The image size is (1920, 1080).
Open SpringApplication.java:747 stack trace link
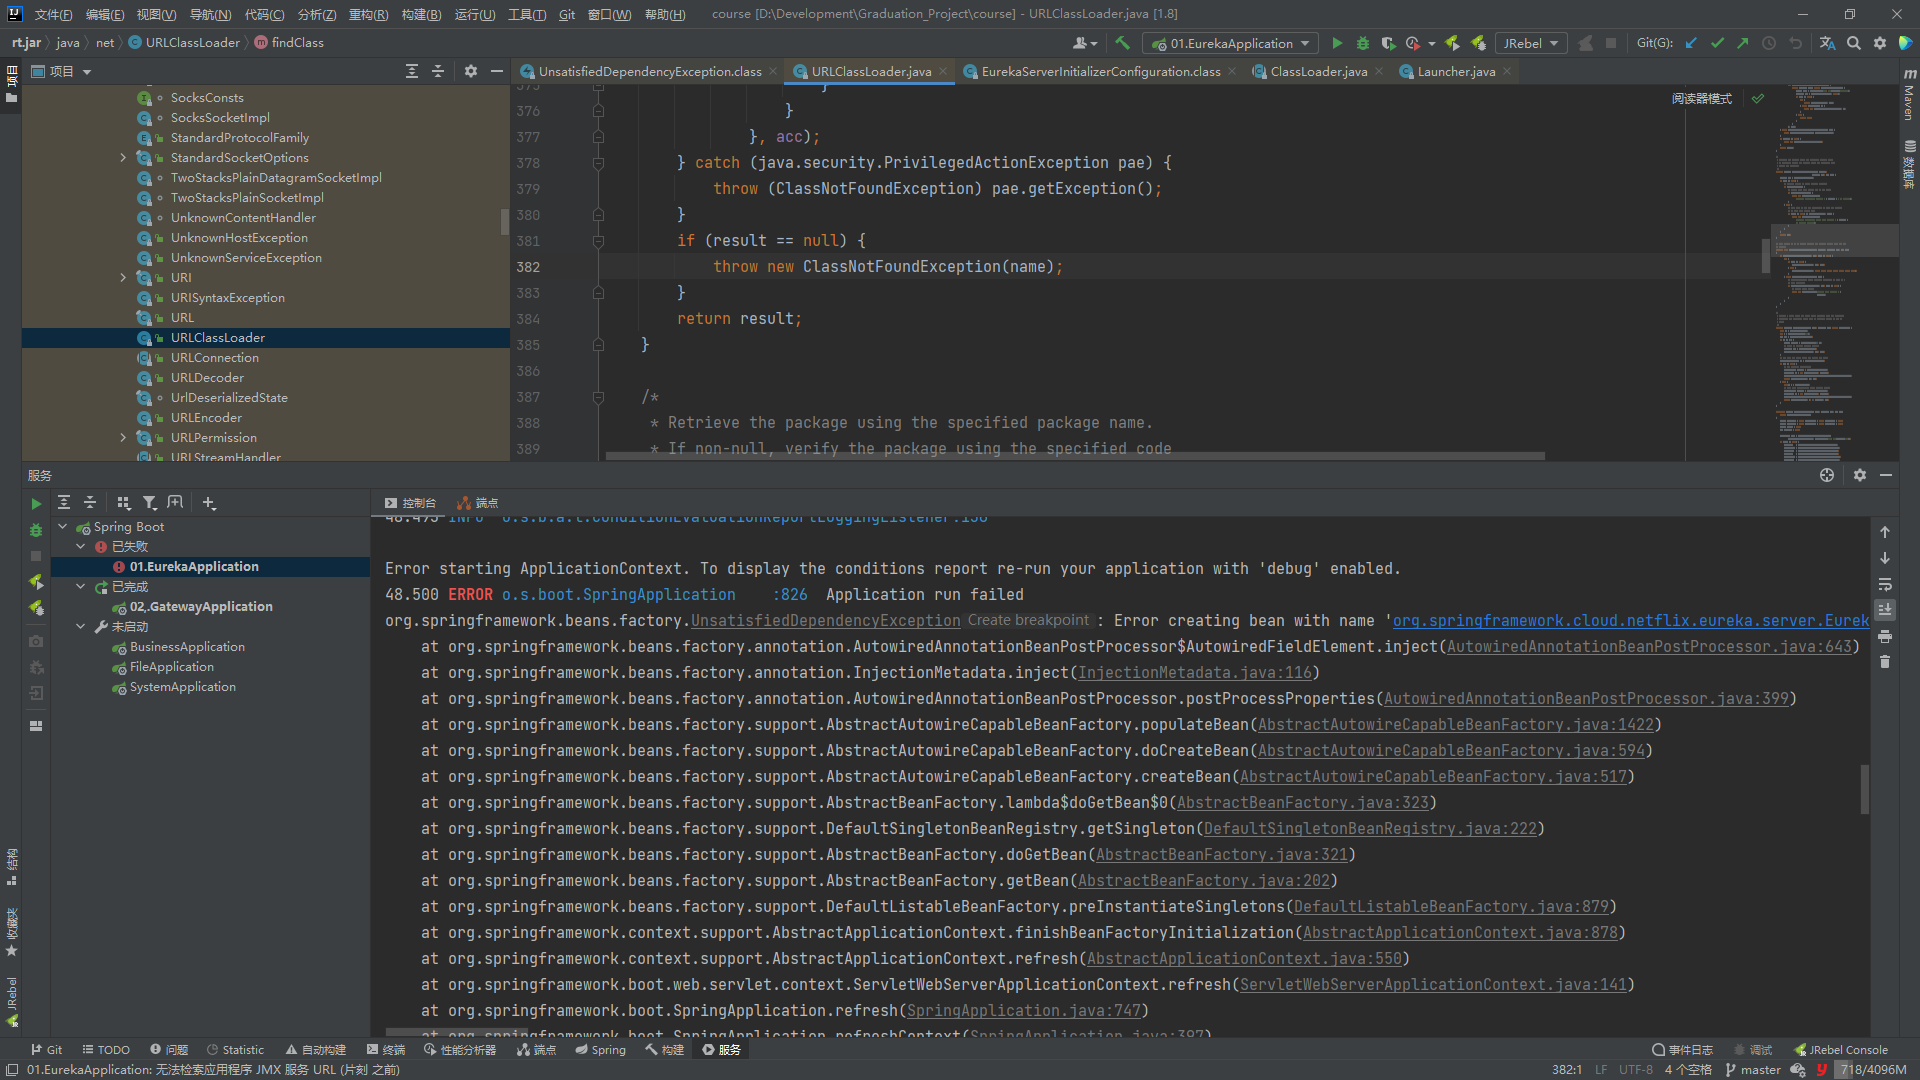click(x=1024, y=1010)
